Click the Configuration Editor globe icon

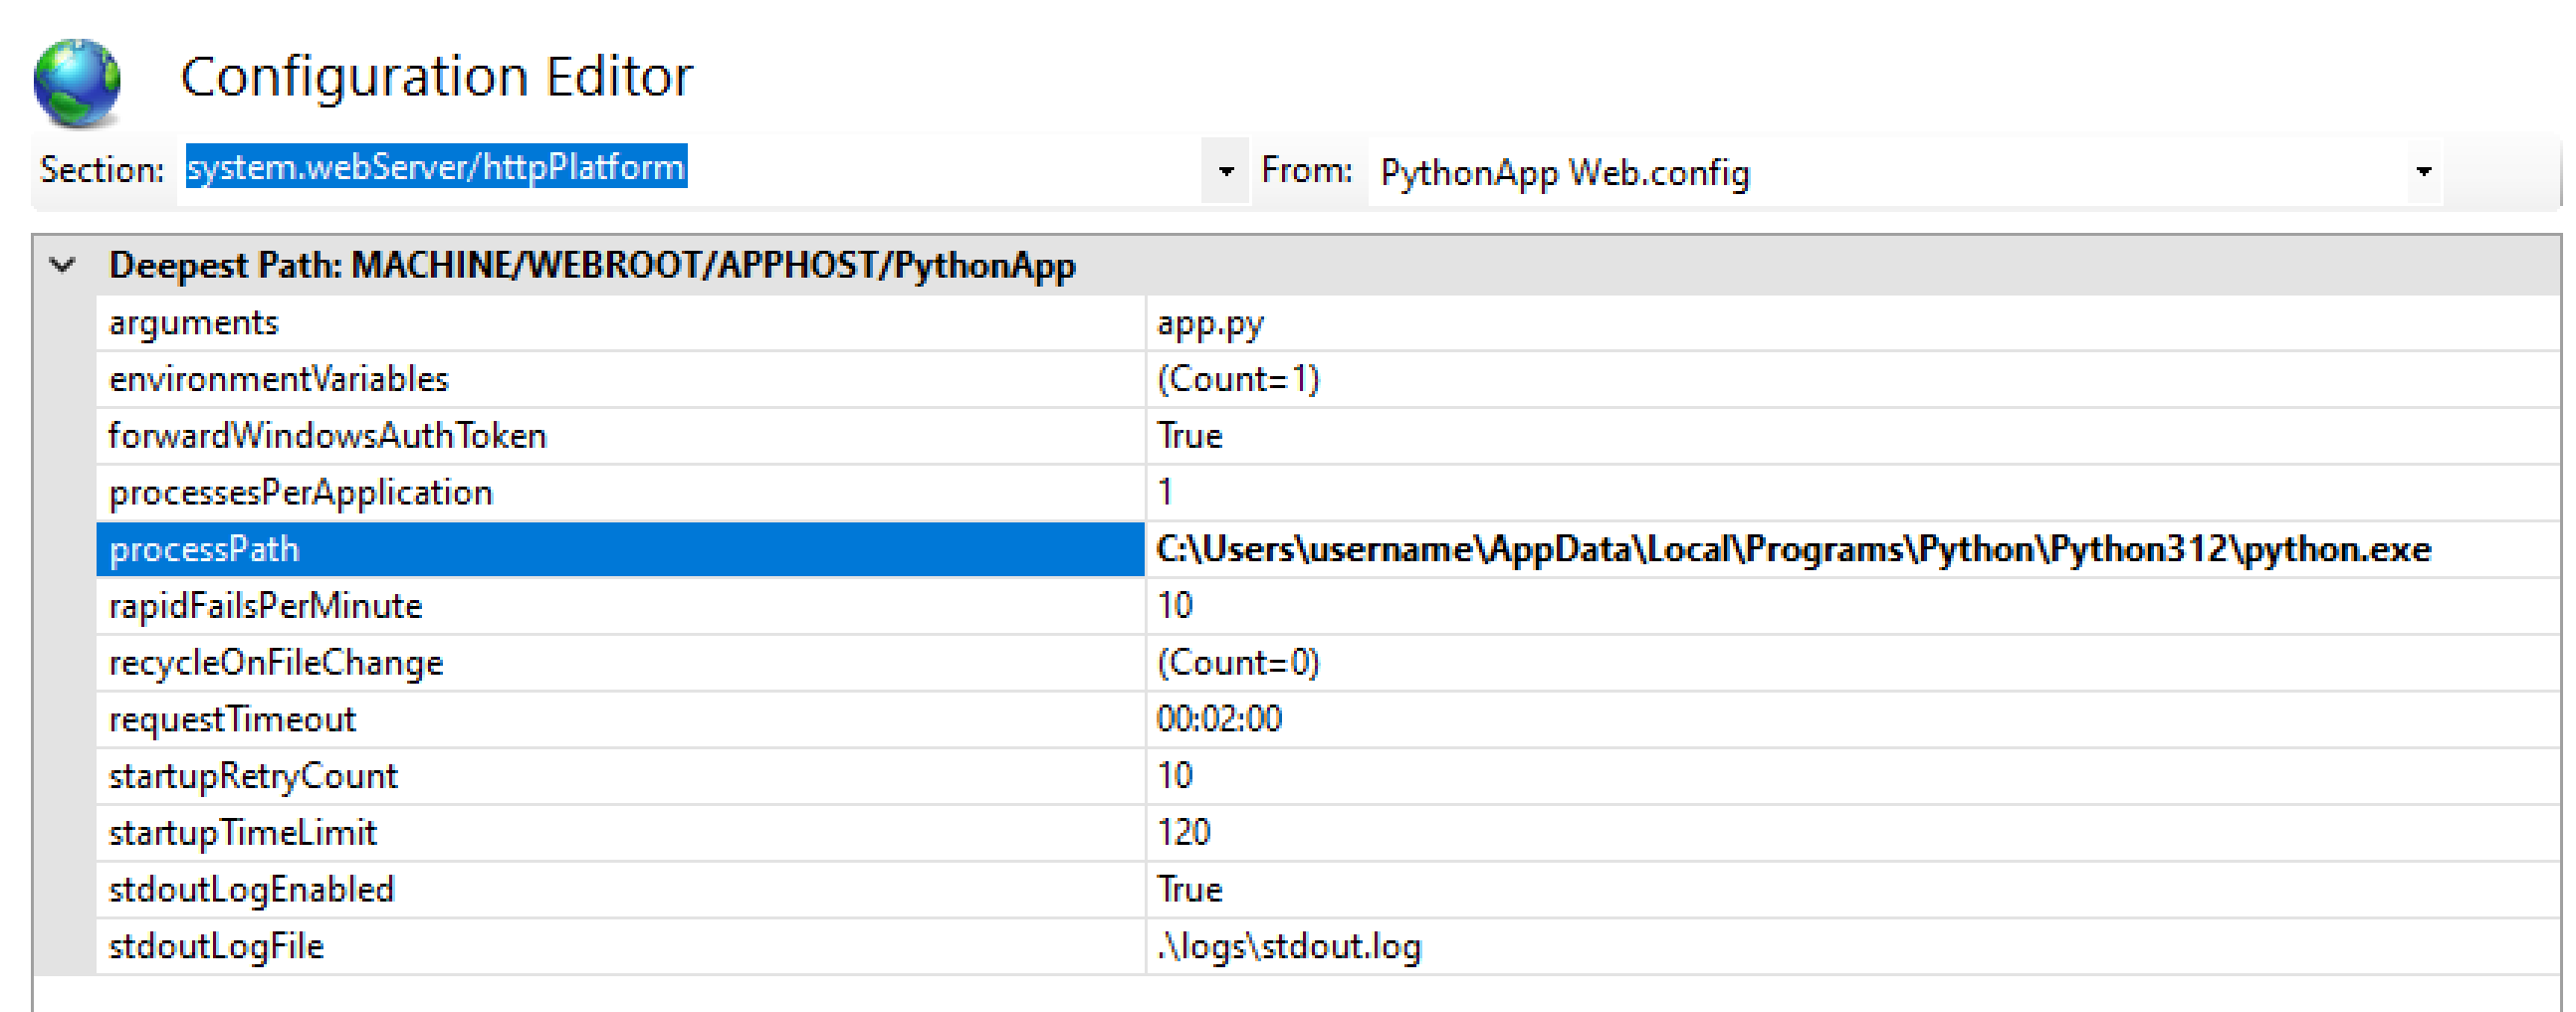coord(77,81)
